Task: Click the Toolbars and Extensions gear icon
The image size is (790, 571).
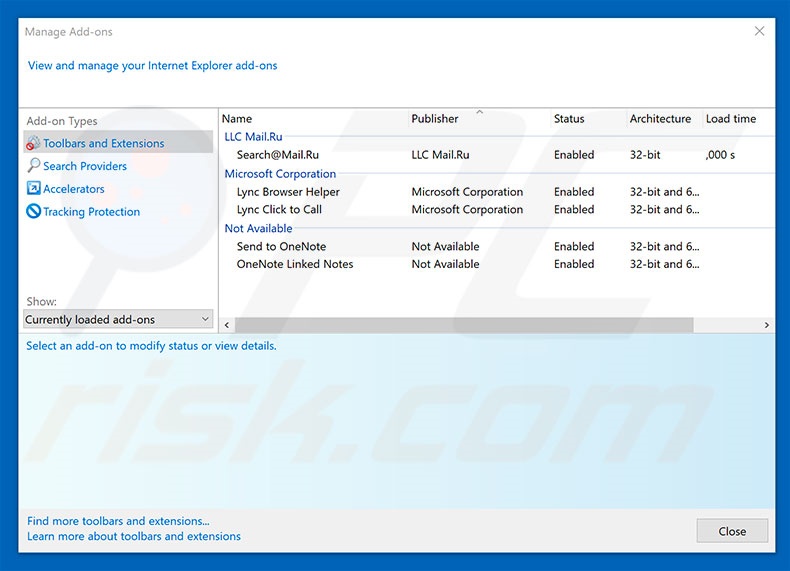Action: [x=33, y=143]
